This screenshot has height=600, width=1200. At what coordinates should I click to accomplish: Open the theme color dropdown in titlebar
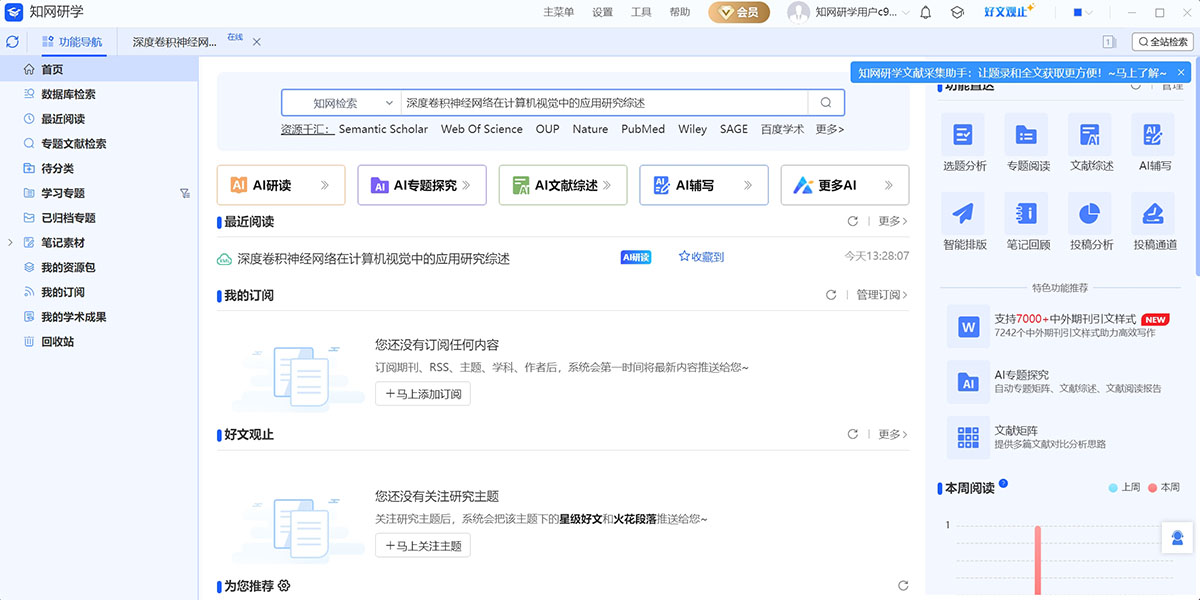coord(1089,12)
